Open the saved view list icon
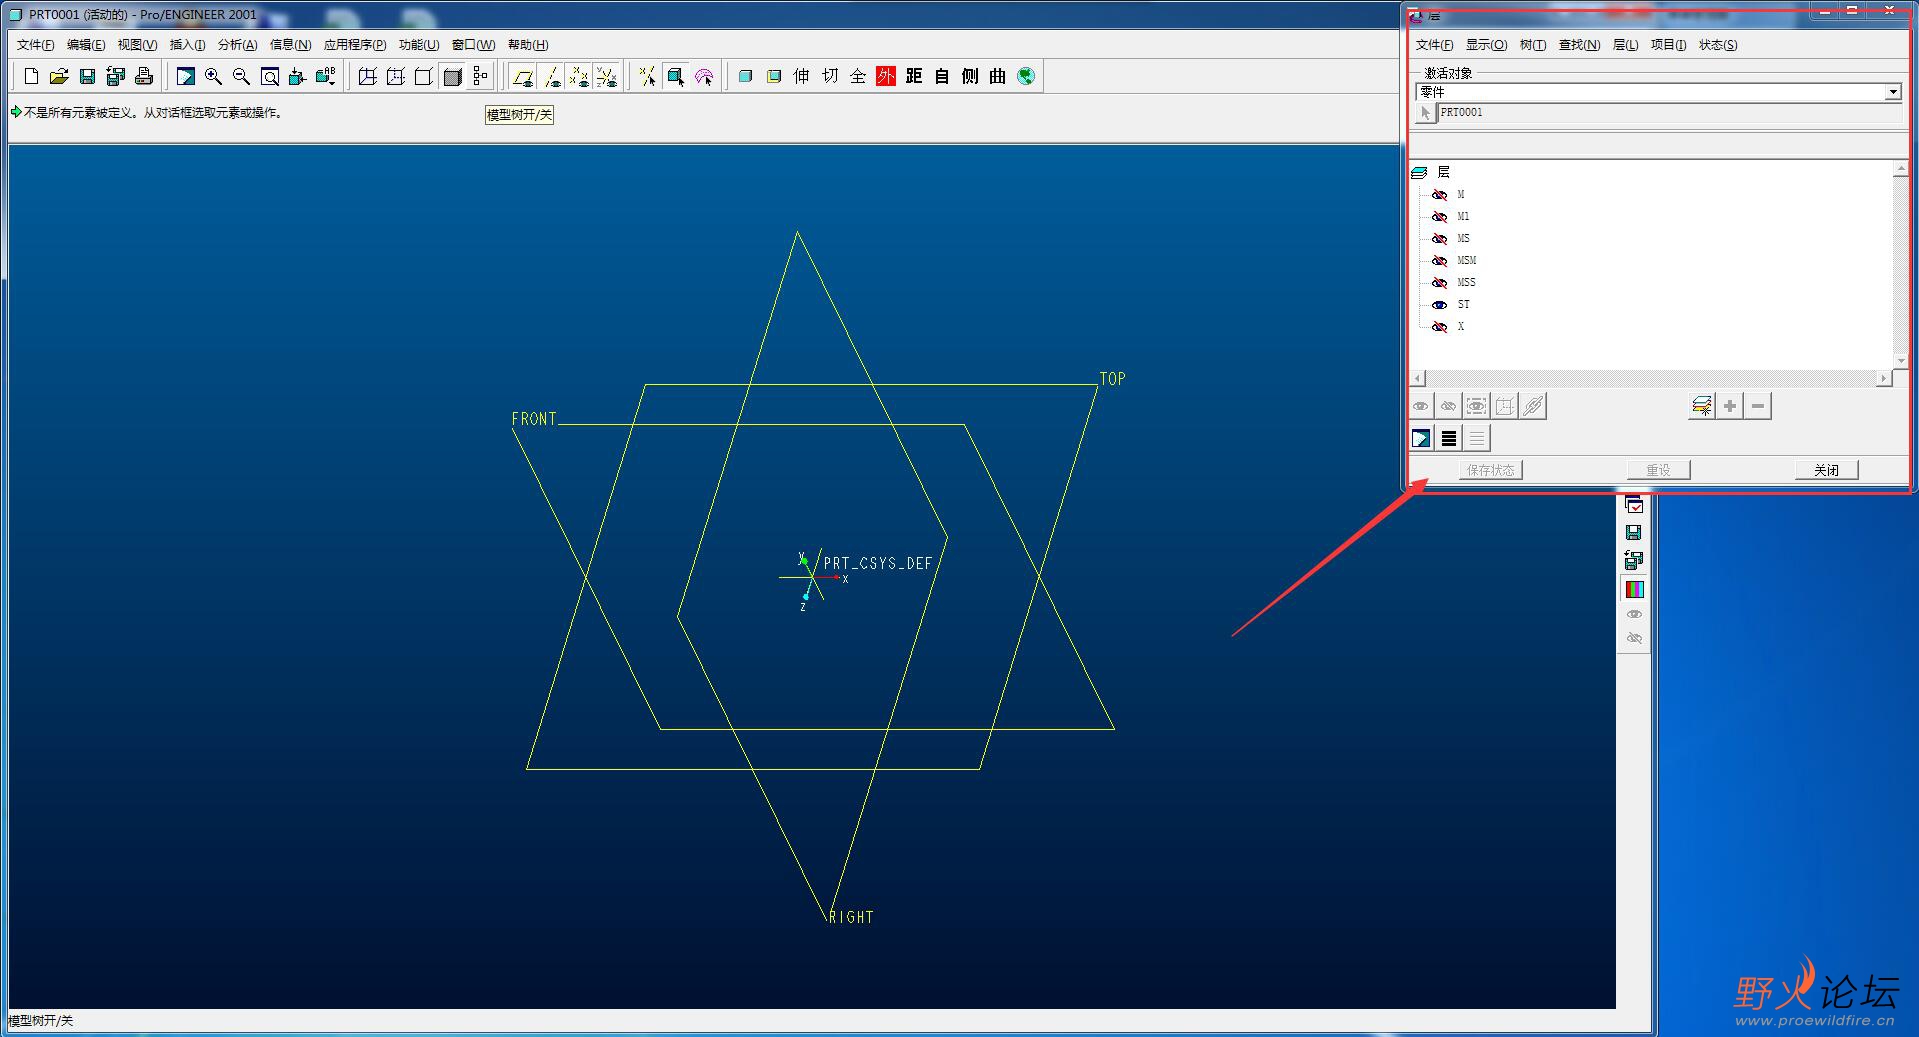Image resolution: width=1919 pixels, height=1037 pixels. pyautogui.click(x=325, y=76)
